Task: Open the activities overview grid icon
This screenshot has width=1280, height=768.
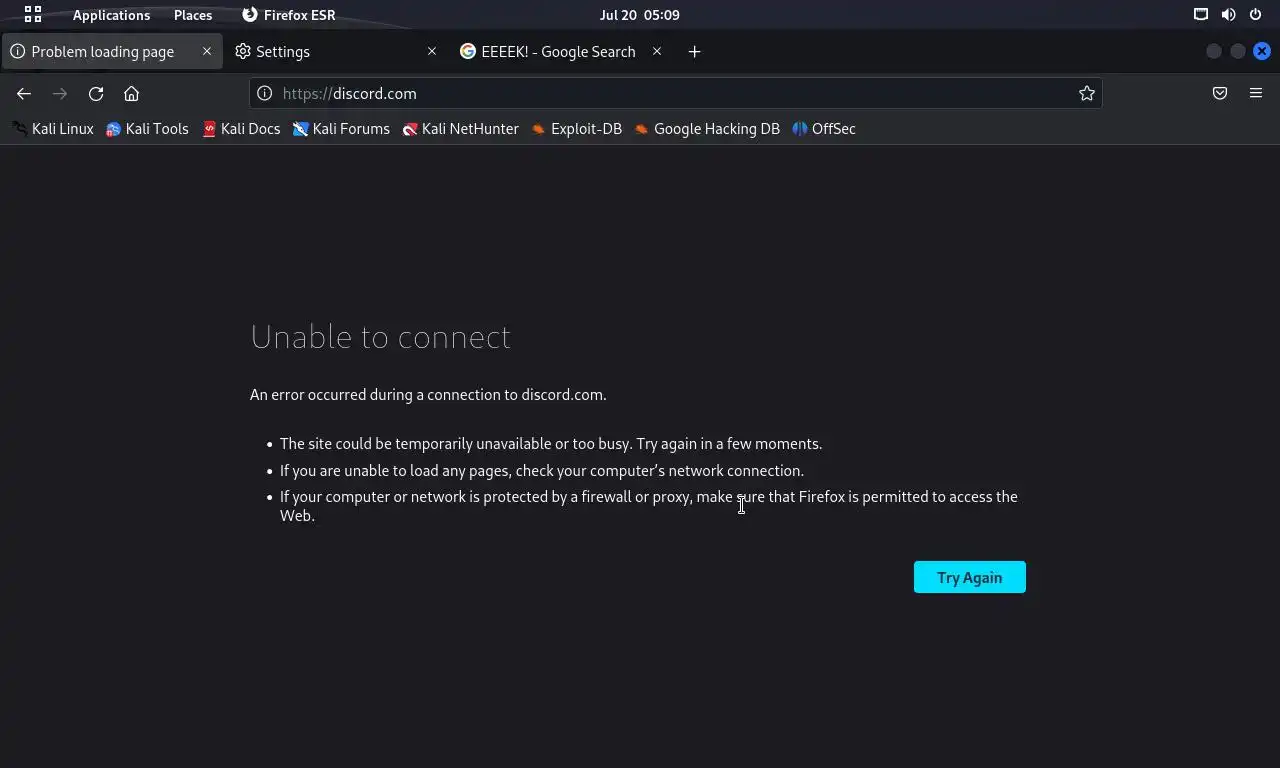Action: 33,15
